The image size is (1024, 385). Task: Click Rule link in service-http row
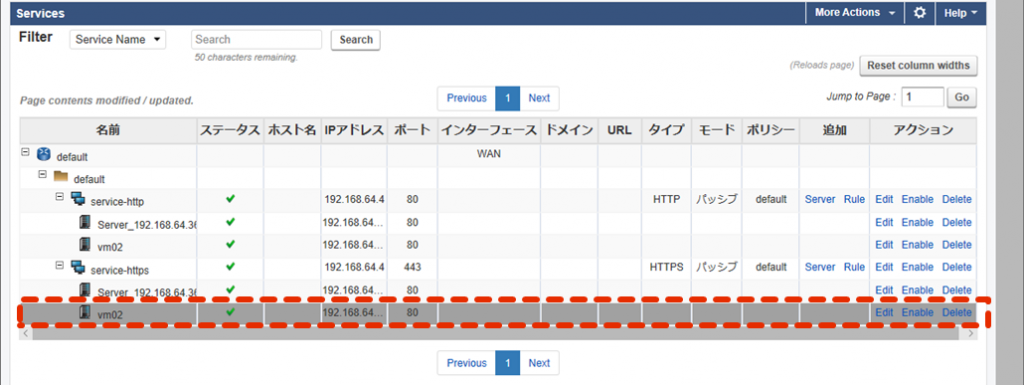pos(854,200)
